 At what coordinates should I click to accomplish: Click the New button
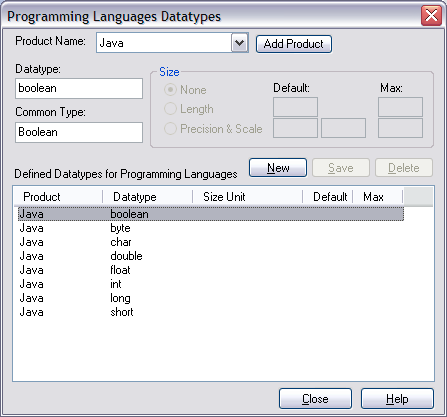pyautogui.click(x=278, y=168)
